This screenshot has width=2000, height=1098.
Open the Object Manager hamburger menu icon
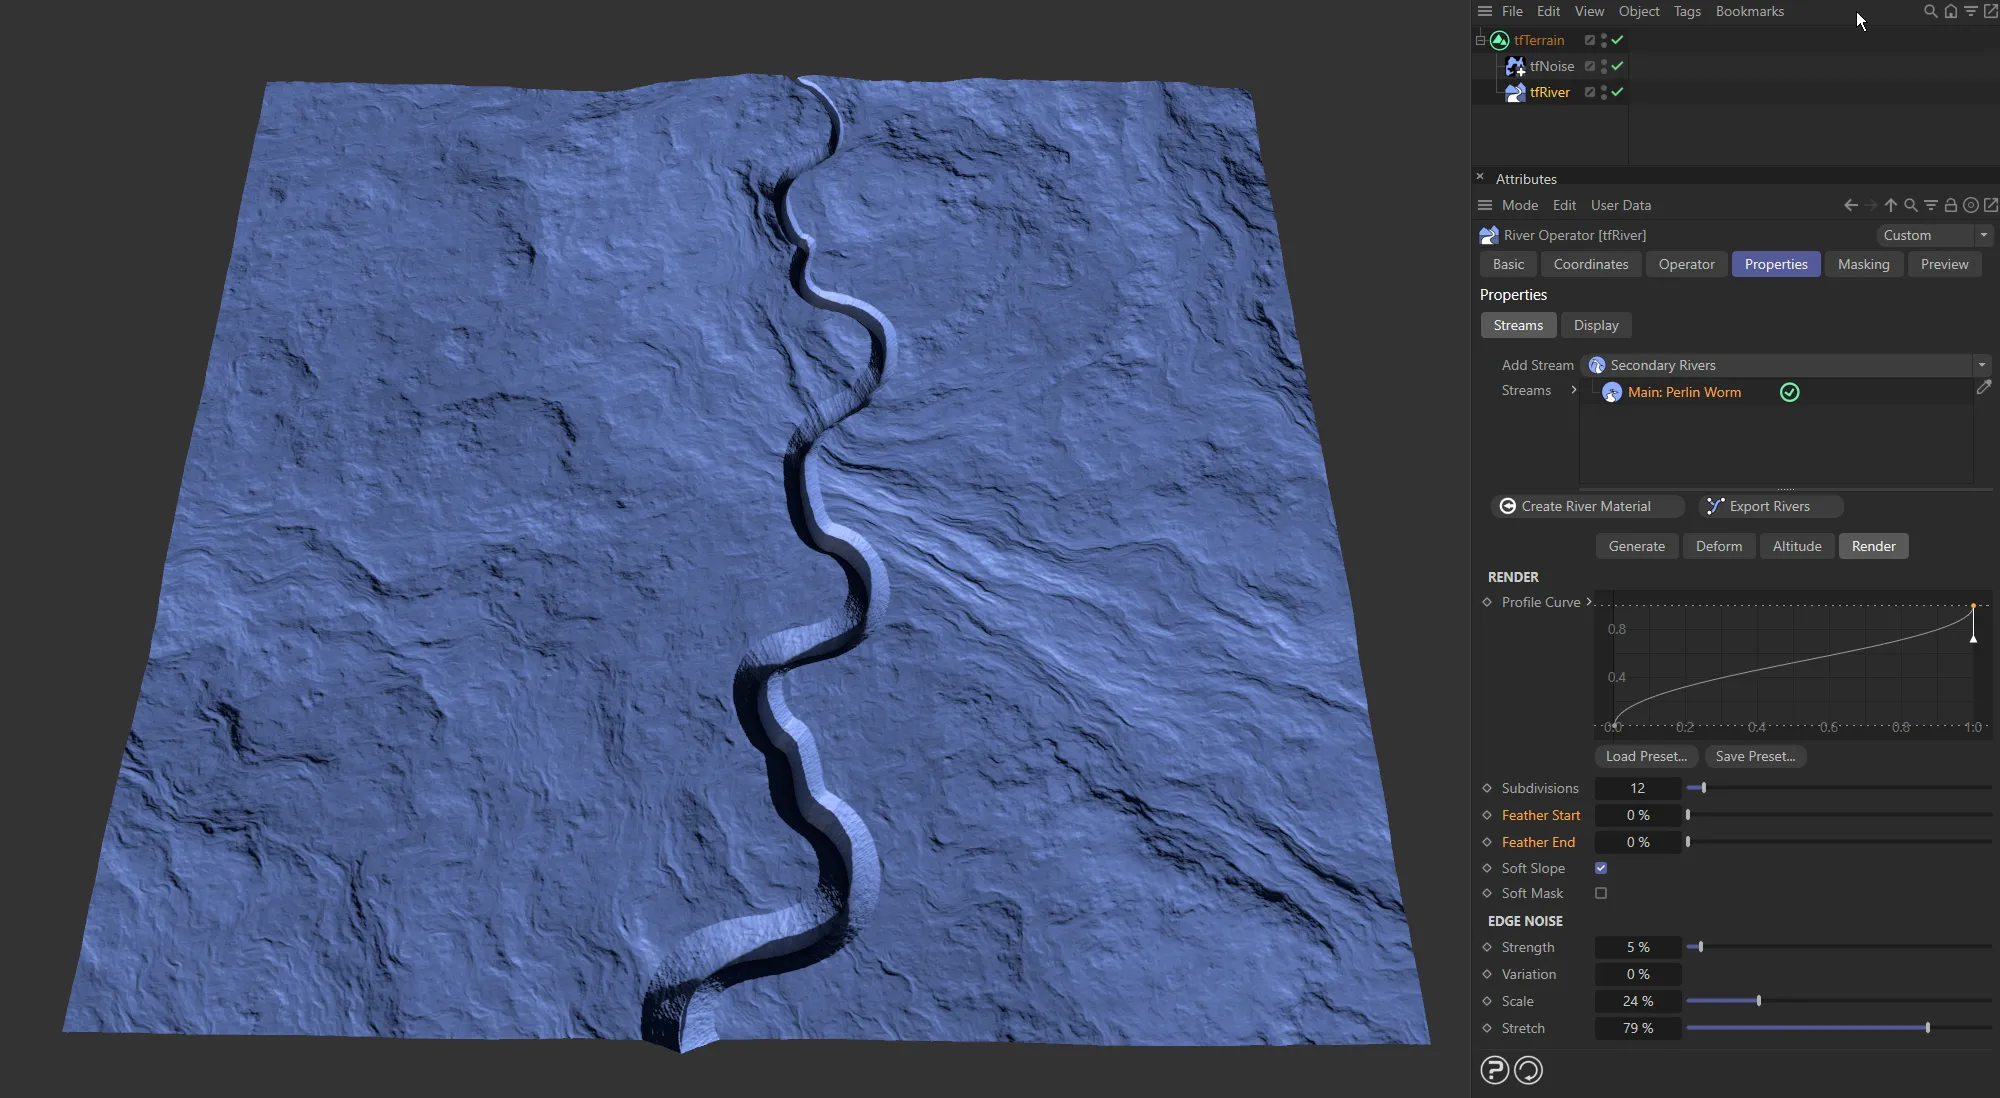tap(1485, 11)
